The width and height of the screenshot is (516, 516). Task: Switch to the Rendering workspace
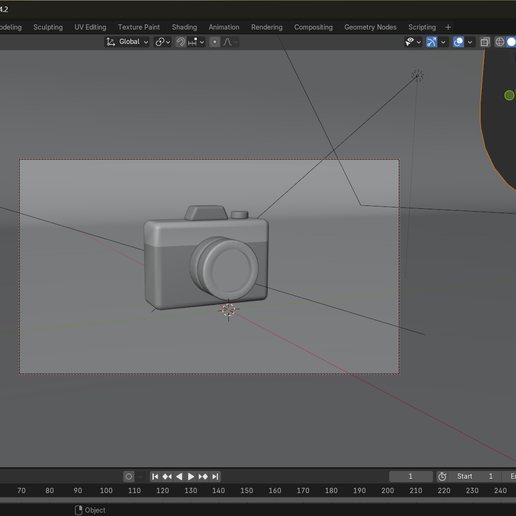267,27
